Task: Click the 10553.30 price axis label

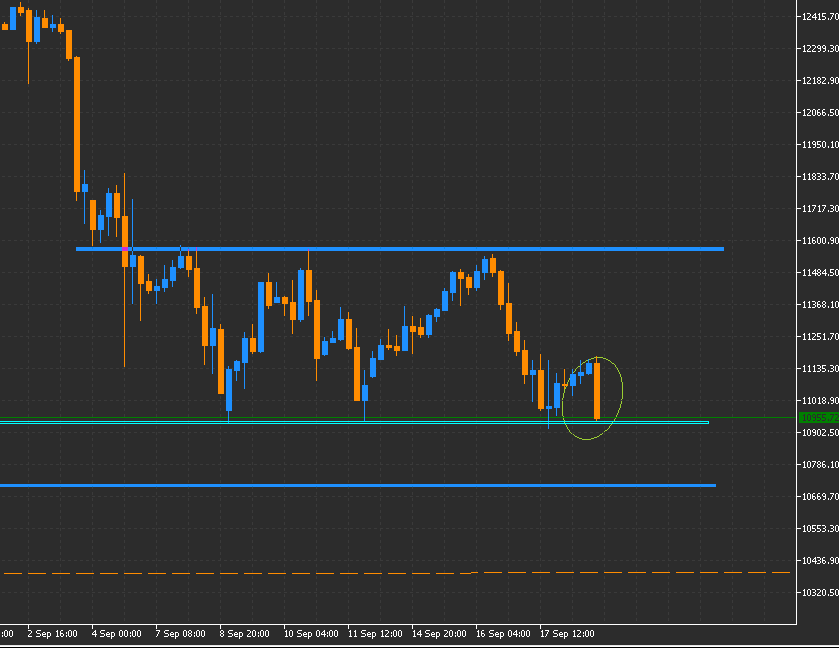Action: coord(820,529)
